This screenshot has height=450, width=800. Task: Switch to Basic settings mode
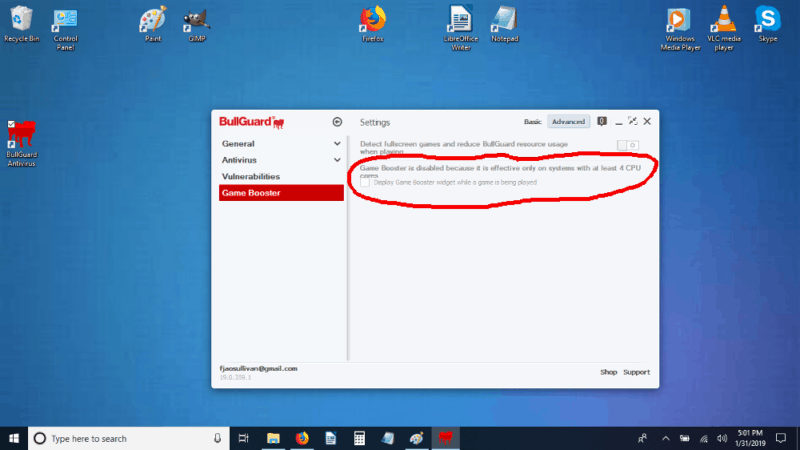532,121
